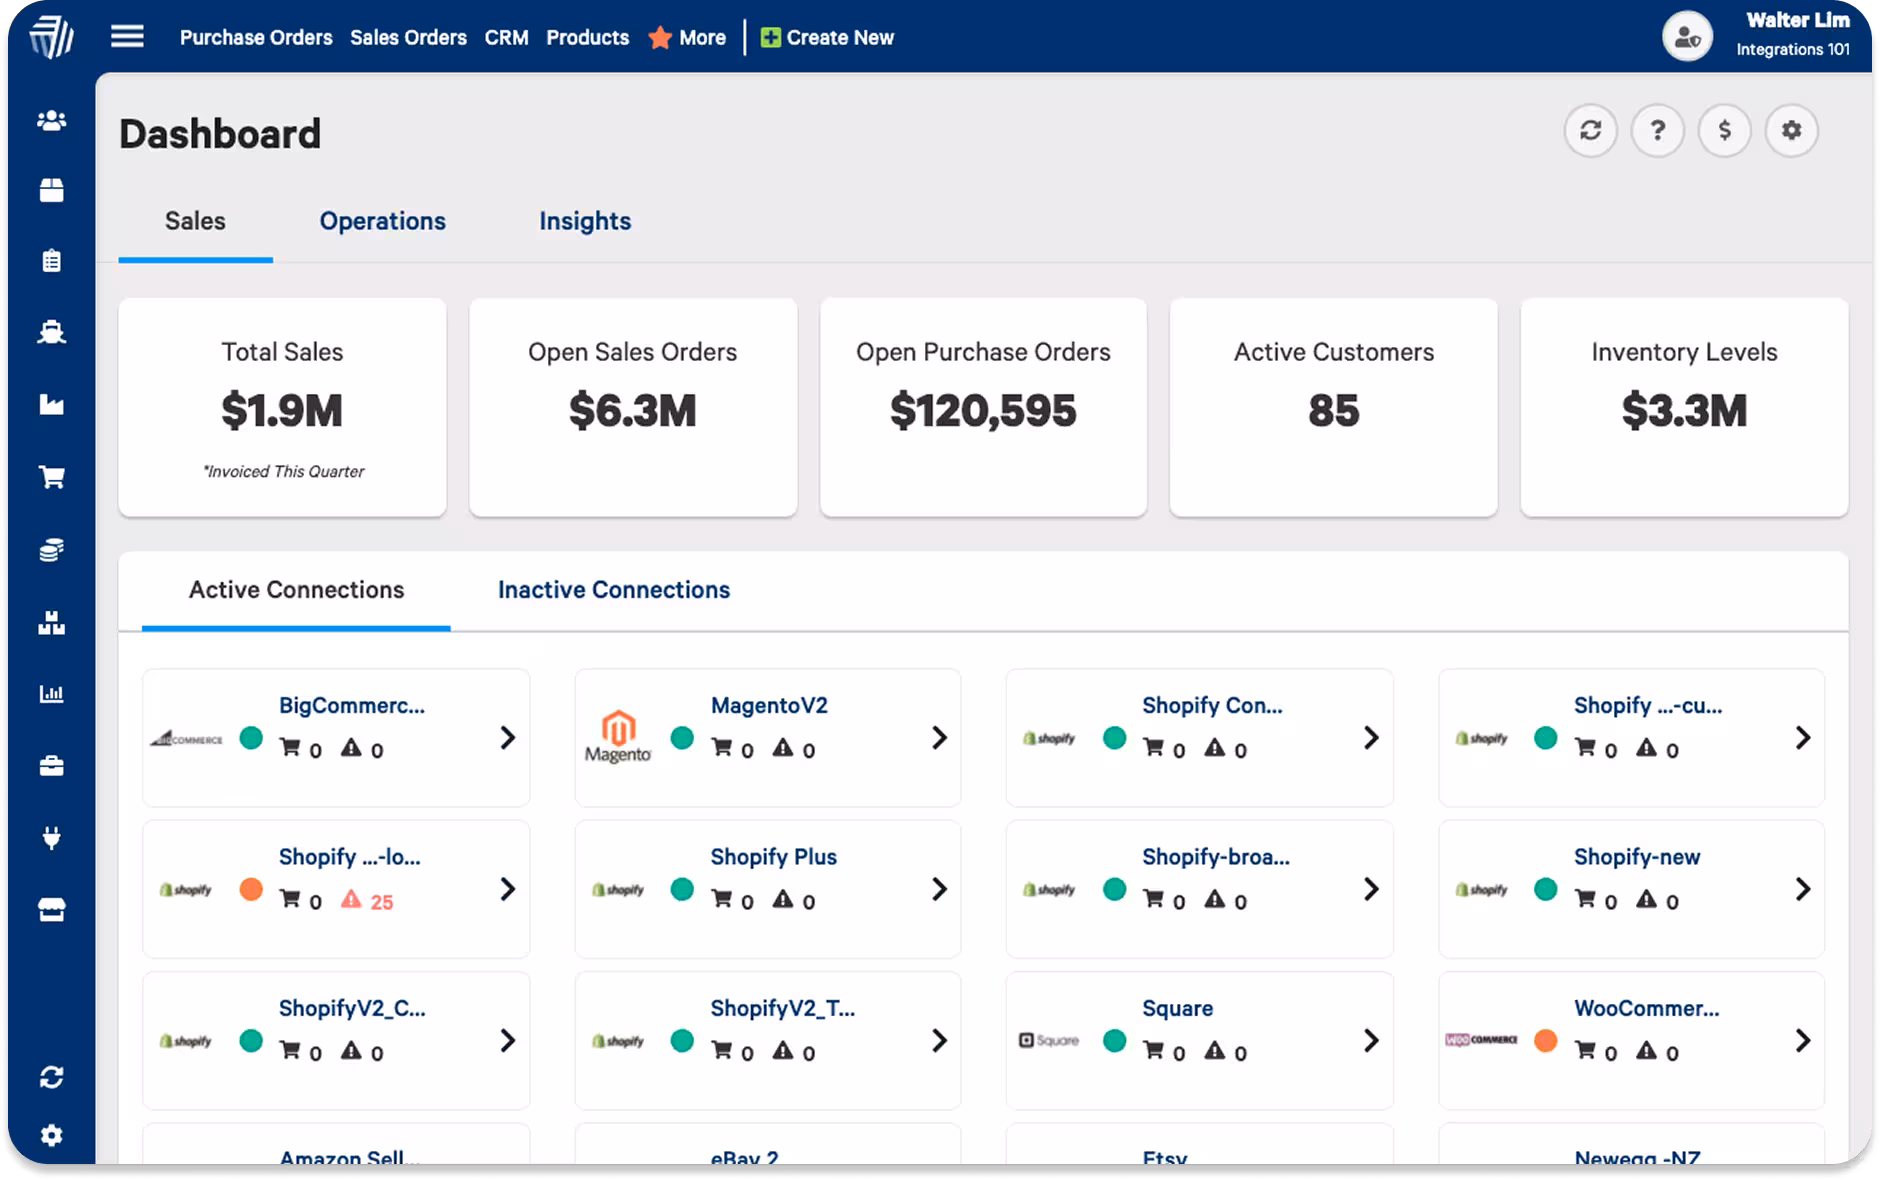1880x1180 pixels.
Task: Open the factory sidebar icon
Action: click(51, 404)
